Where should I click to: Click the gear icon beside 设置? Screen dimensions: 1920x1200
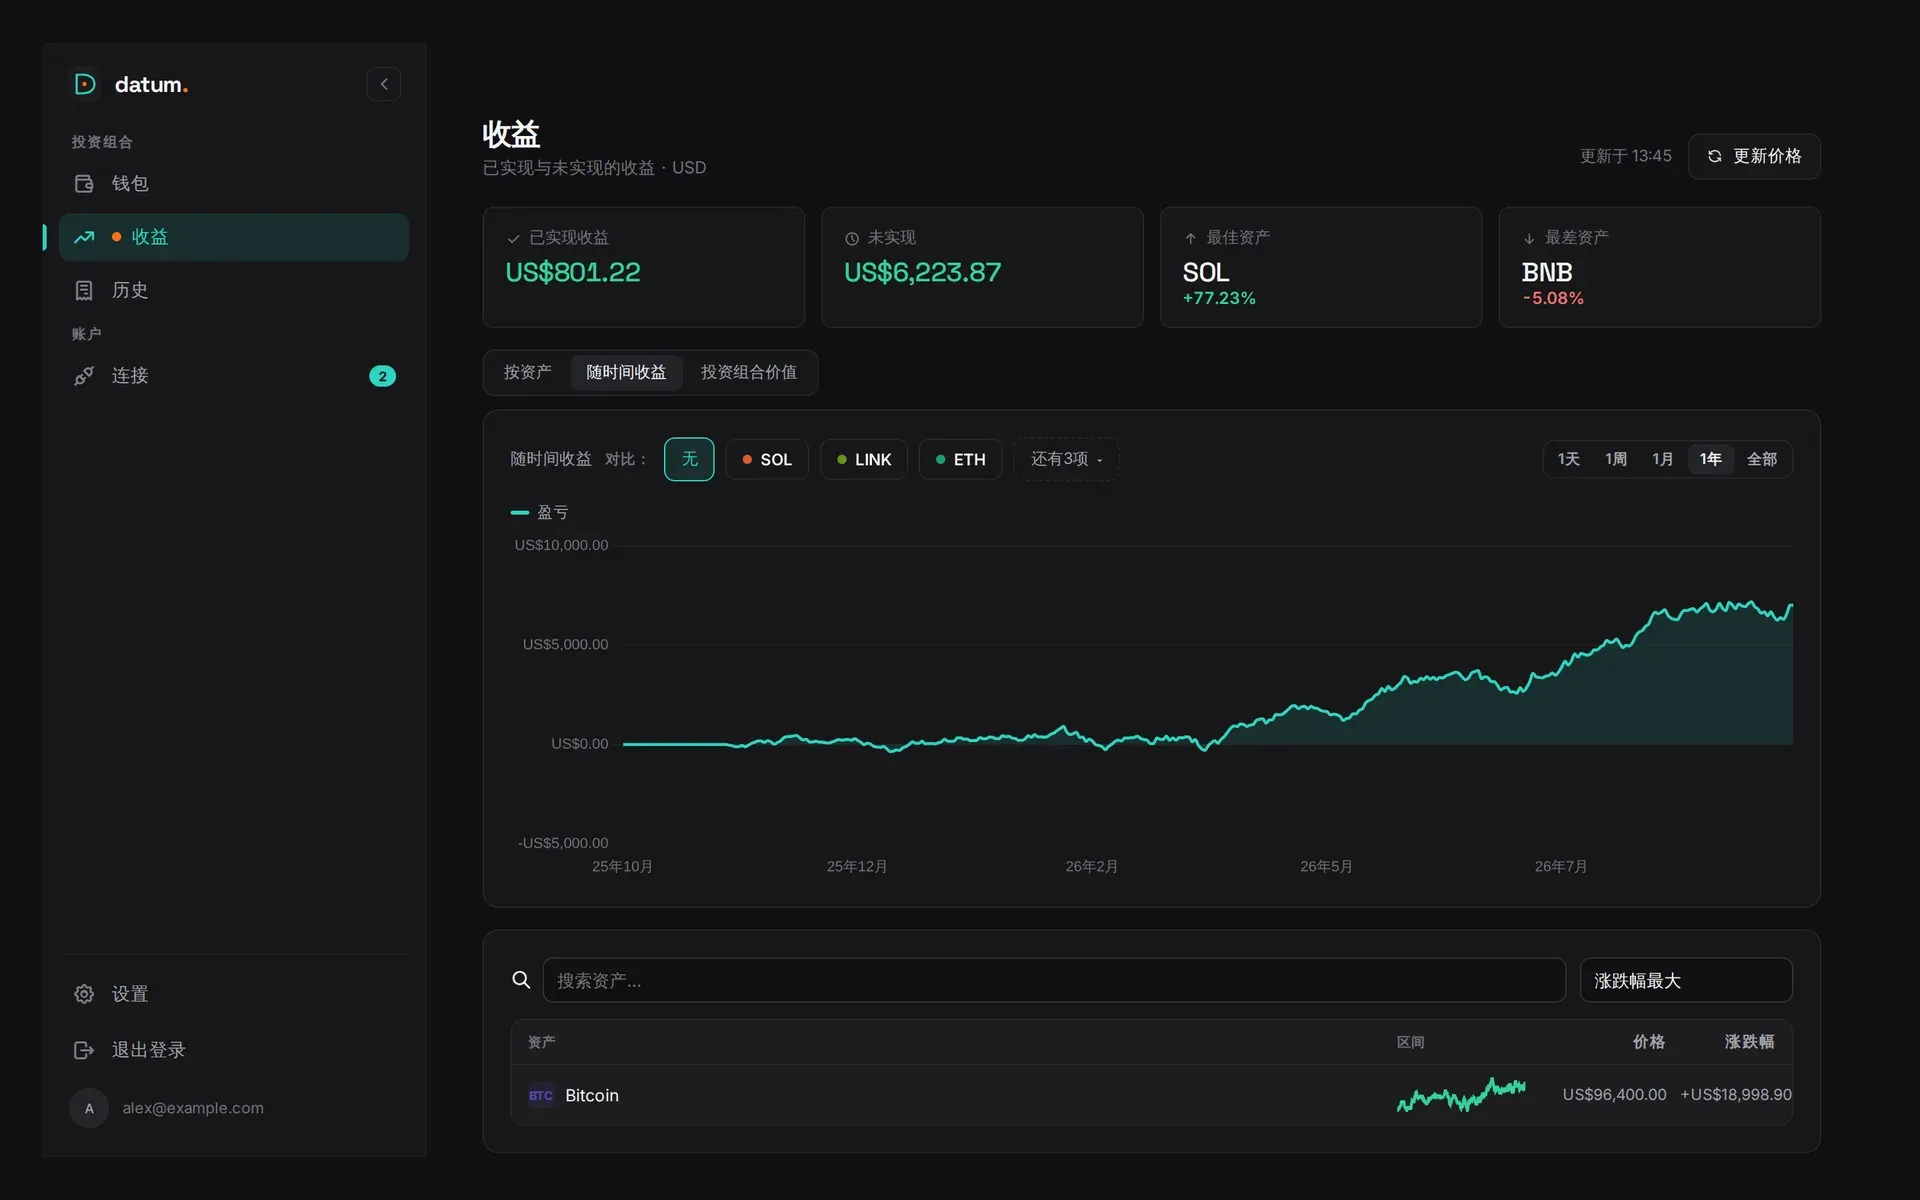click(84, 994)
